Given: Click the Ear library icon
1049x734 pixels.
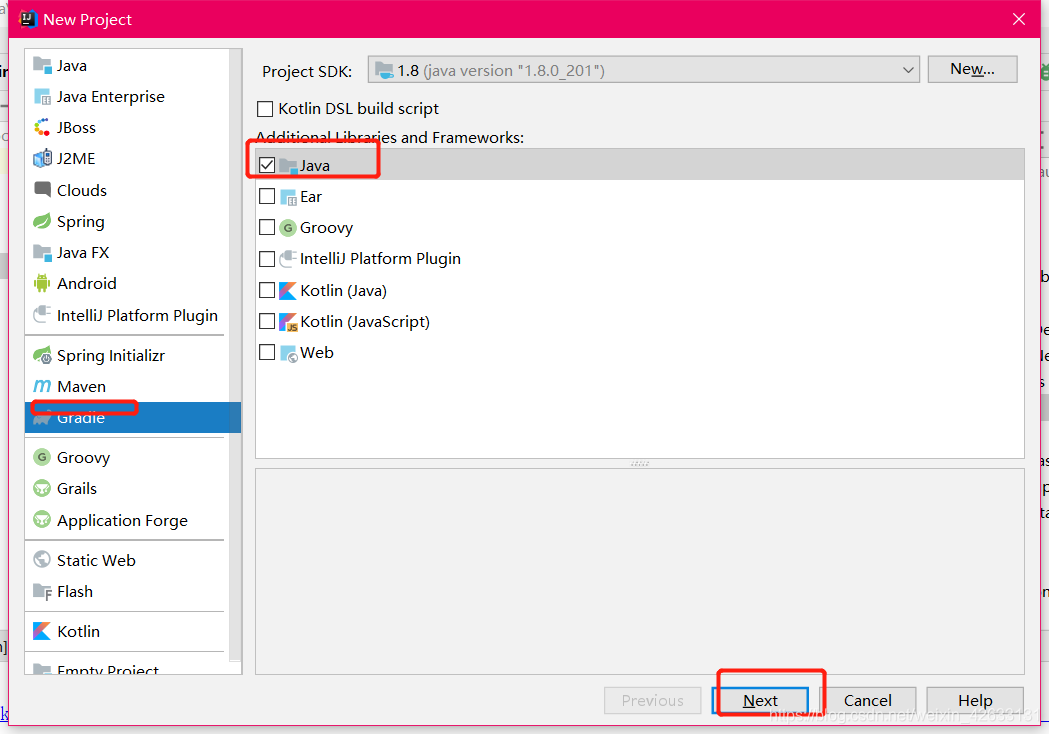Looking at the screenshot, I should [x=288, y=197].
